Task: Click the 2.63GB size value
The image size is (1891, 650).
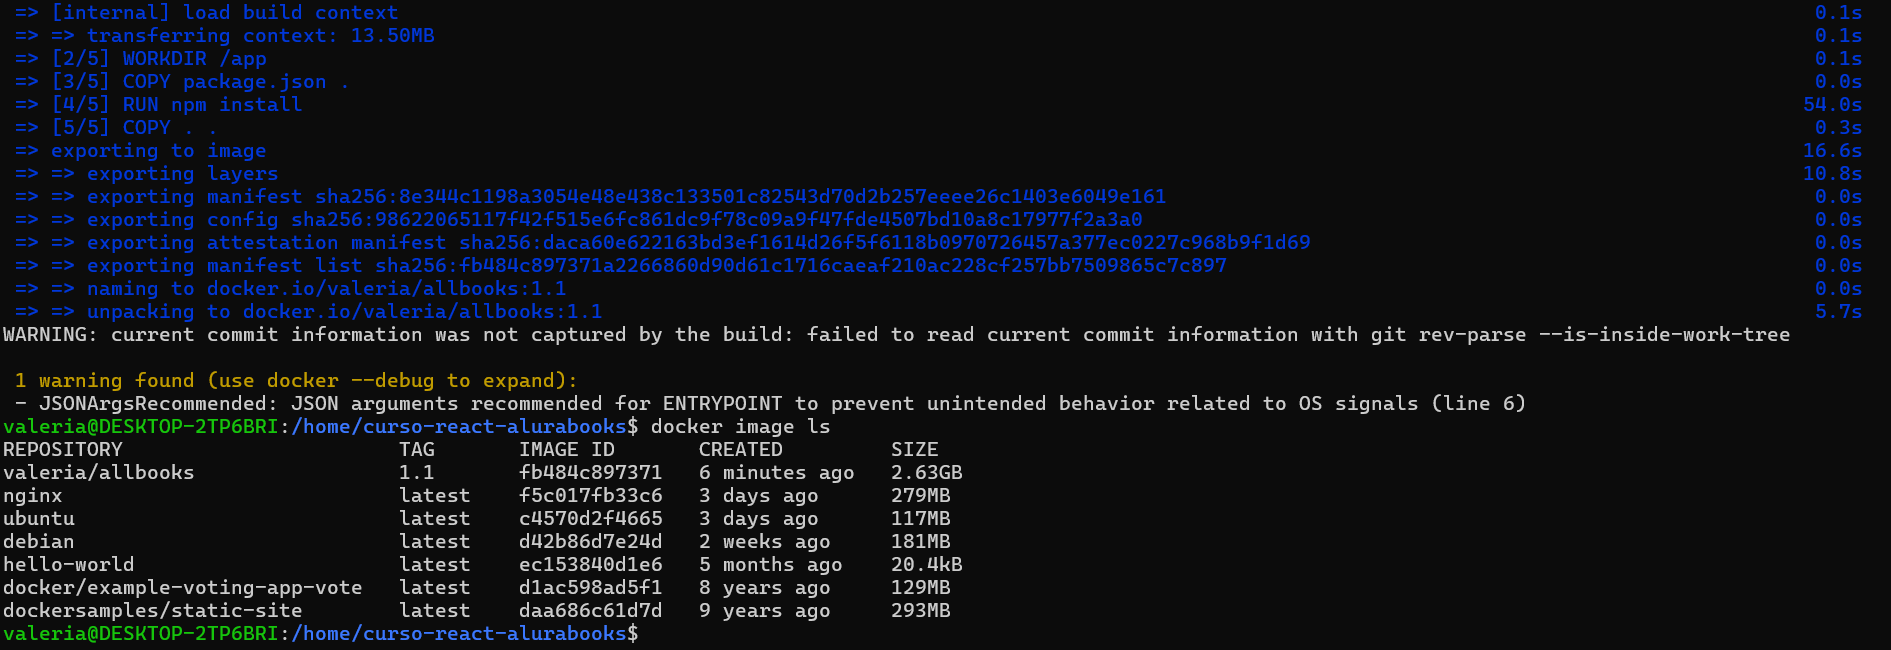Action: click(927, 473)
